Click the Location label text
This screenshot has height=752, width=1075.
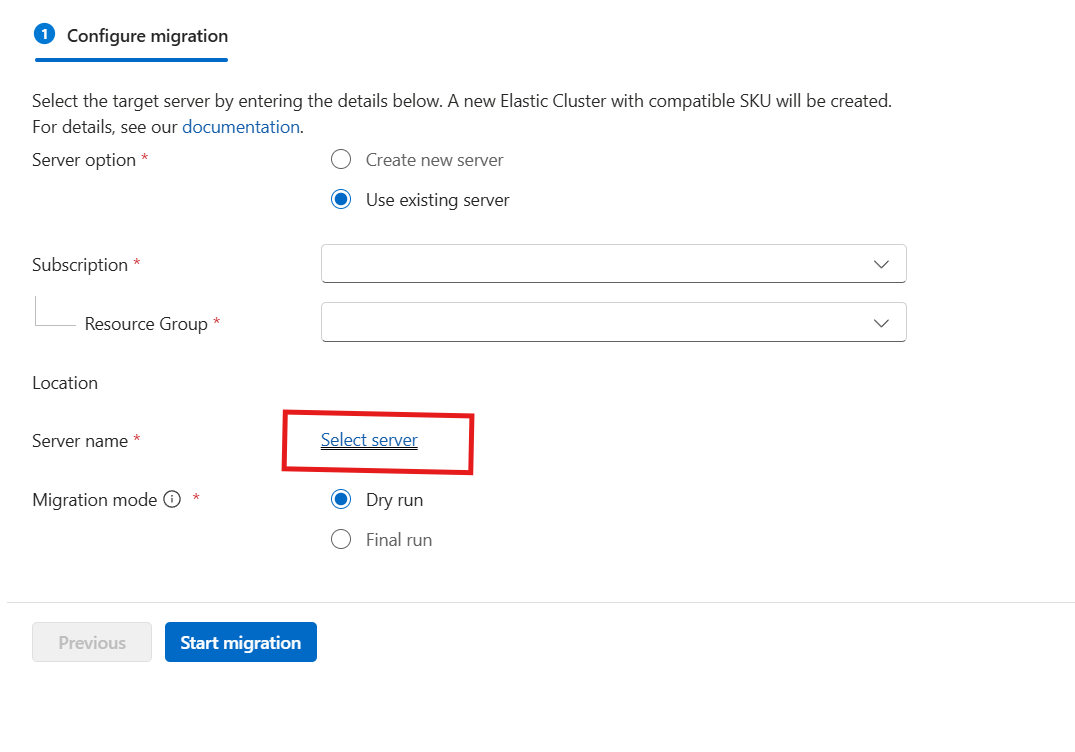pyautogui.click(x=65, y=383)
